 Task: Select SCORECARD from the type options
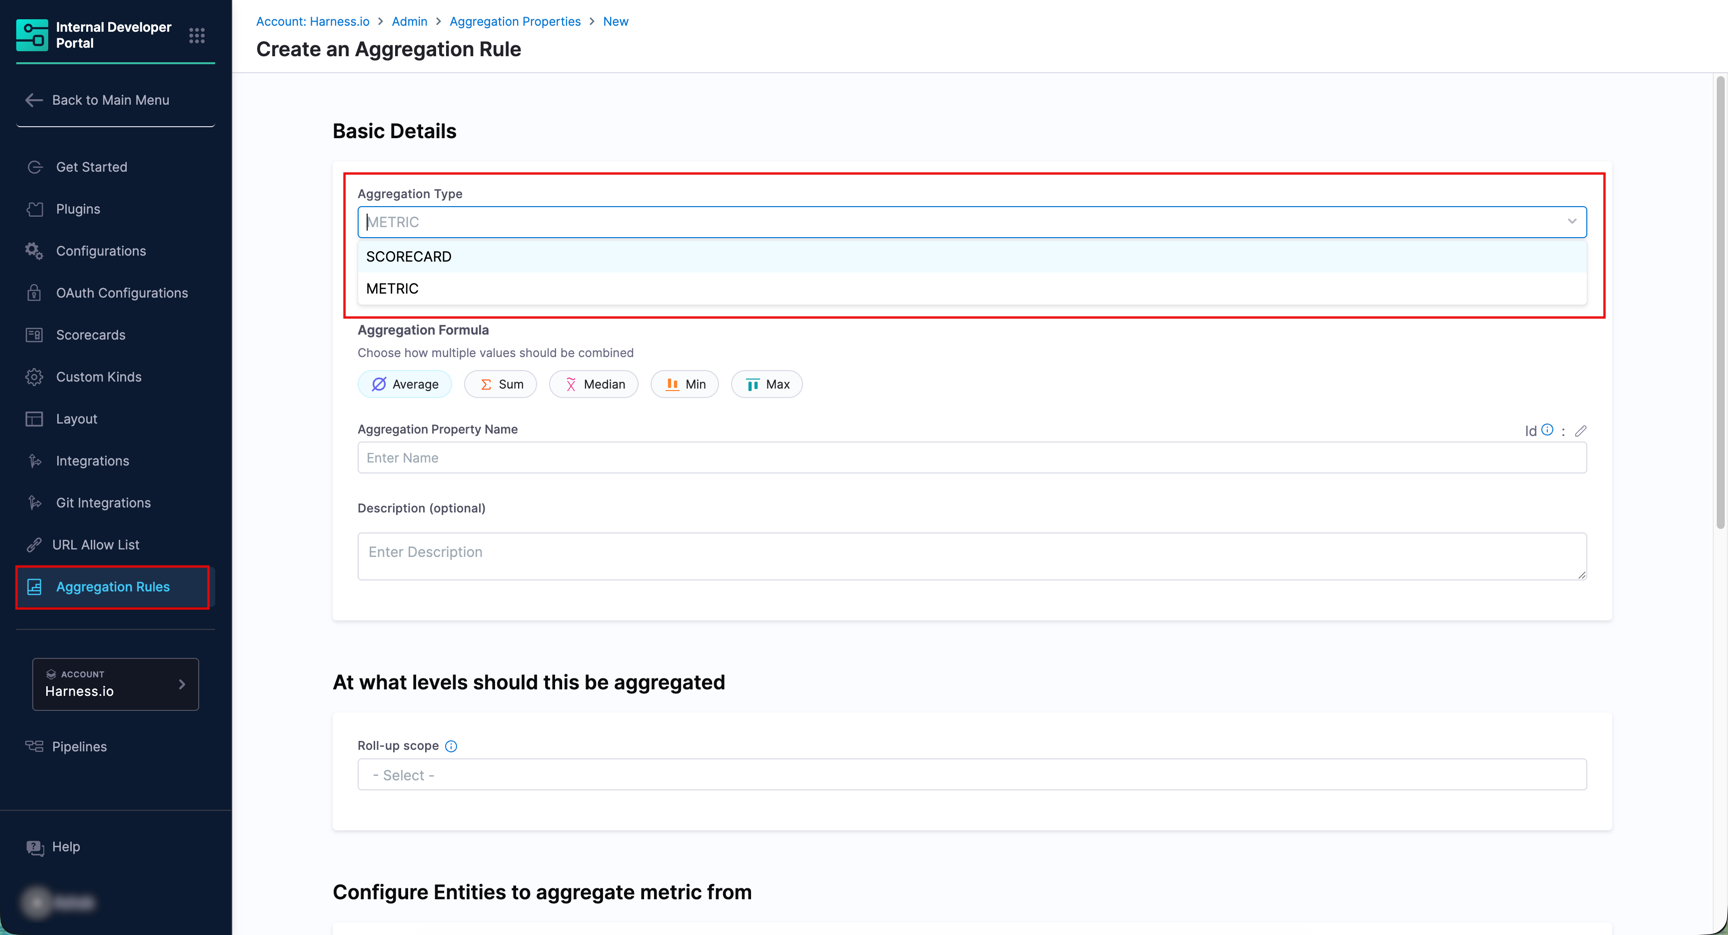click(x=409, y=256)
